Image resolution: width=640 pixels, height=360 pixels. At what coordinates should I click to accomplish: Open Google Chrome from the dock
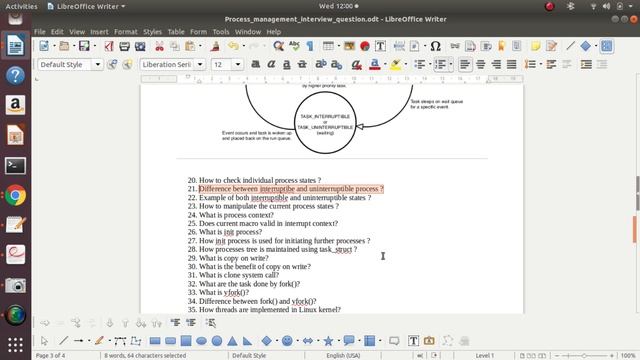[16, 196]
